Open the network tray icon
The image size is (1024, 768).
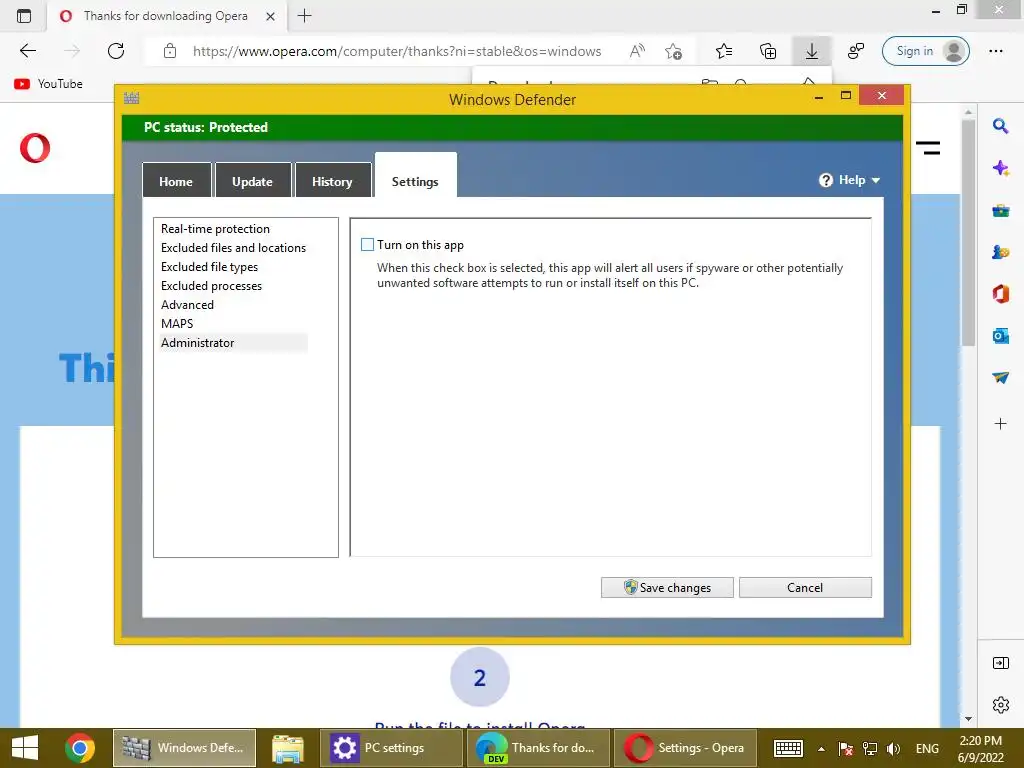pyautogui.click(x=870, y=748)
